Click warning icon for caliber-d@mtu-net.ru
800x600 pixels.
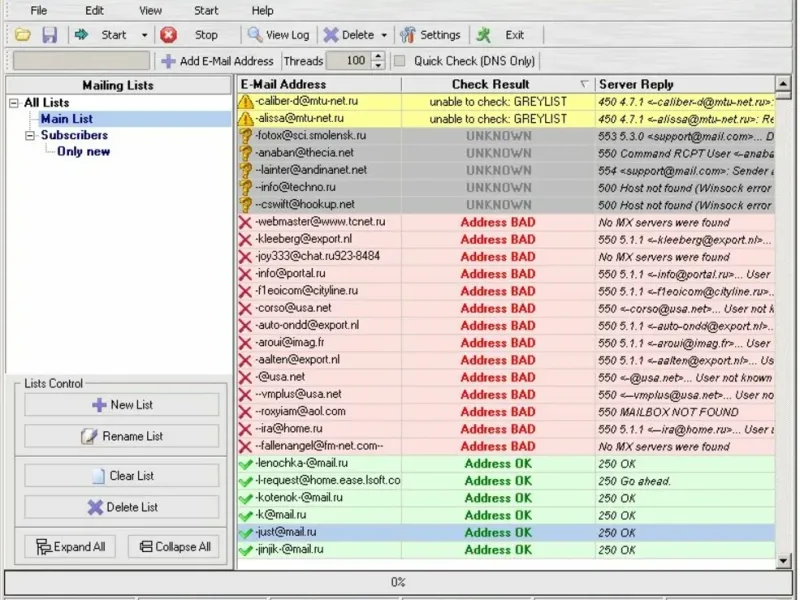tap(245, 102)
